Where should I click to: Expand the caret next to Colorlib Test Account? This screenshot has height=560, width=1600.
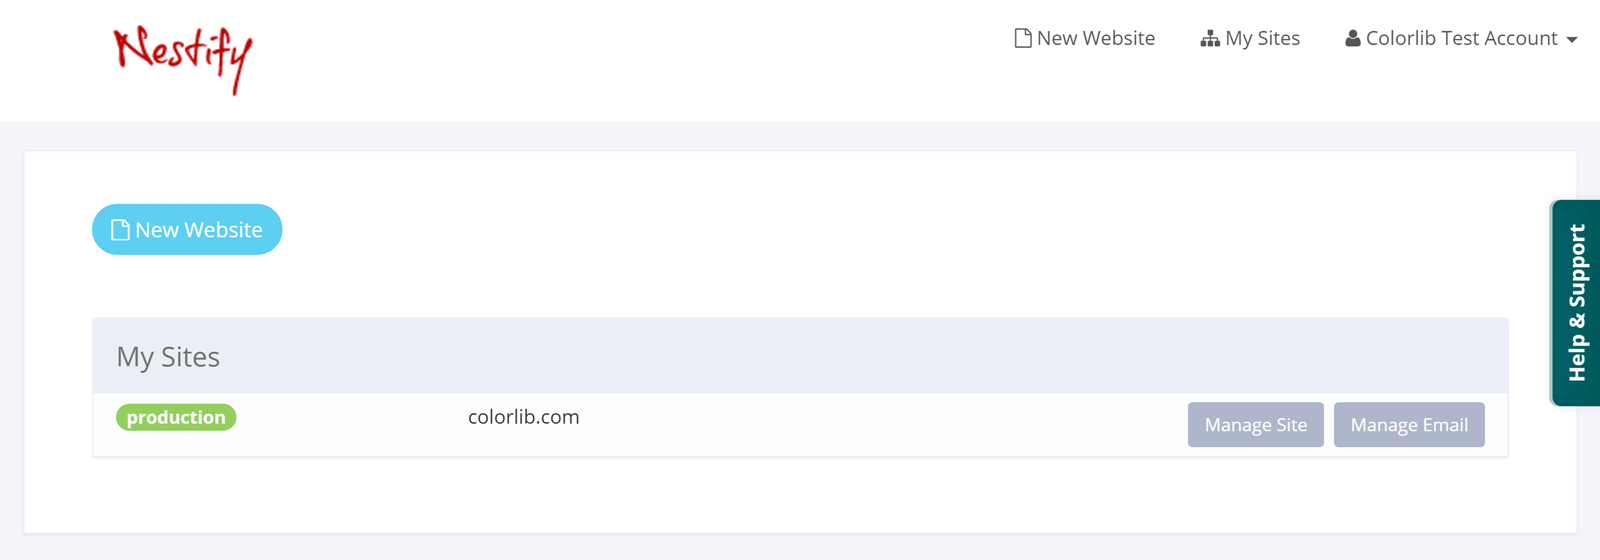(x=1572, y=40)
